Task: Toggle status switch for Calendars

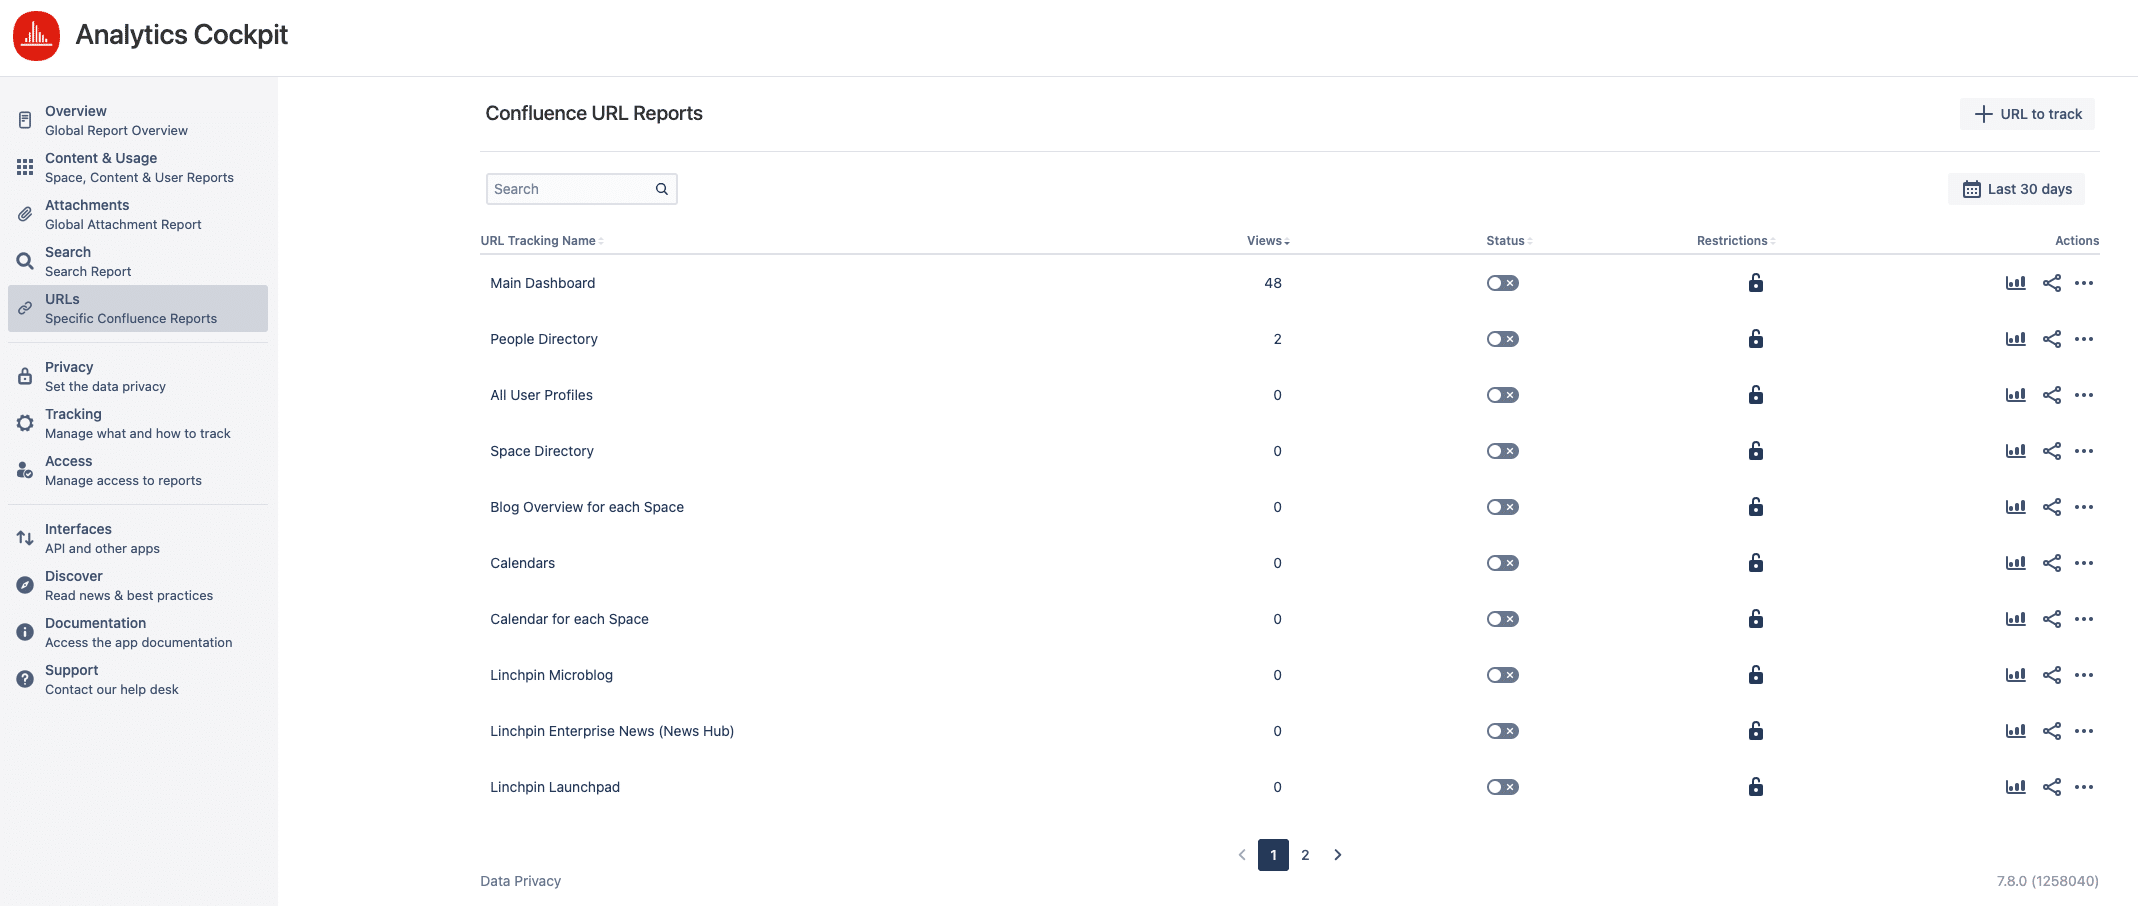Action: 1502,563
